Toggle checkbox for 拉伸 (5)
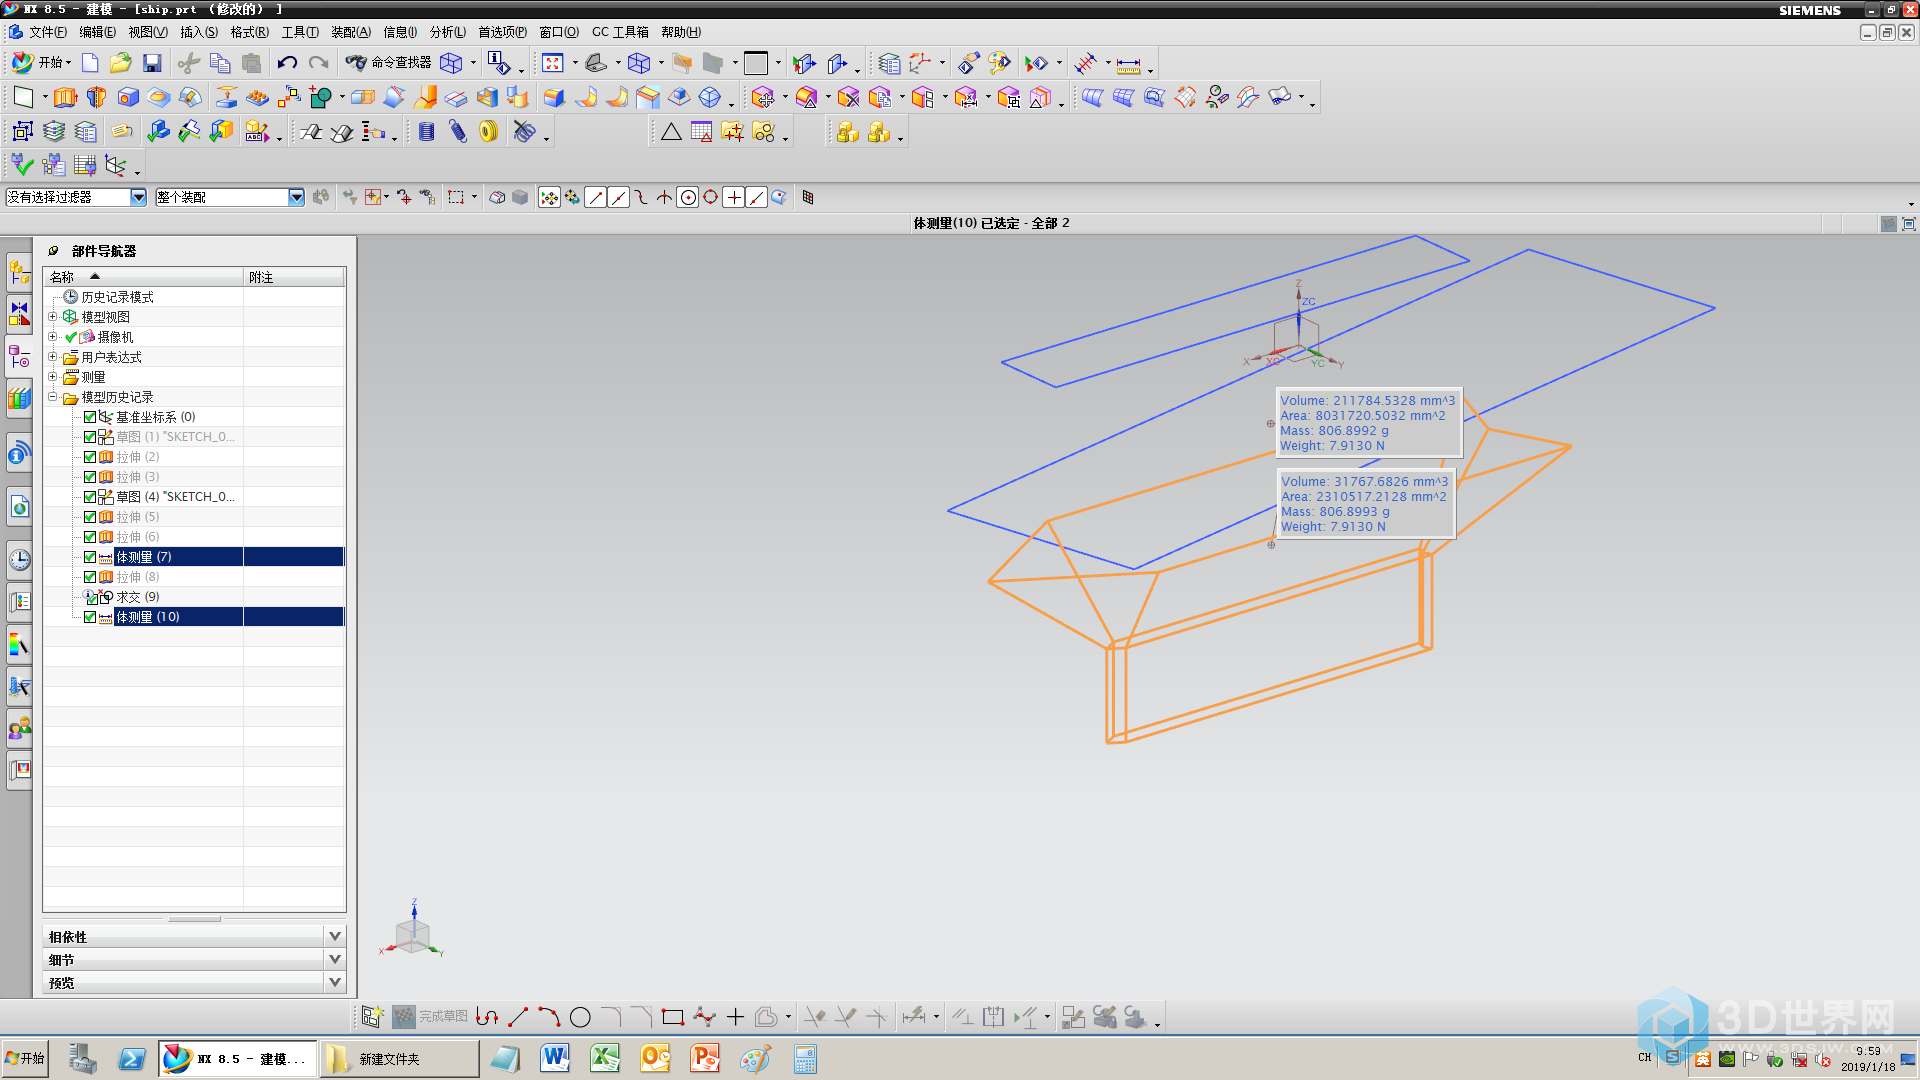This screenshot has height=1080, width=1920. (x=90, y=517)
